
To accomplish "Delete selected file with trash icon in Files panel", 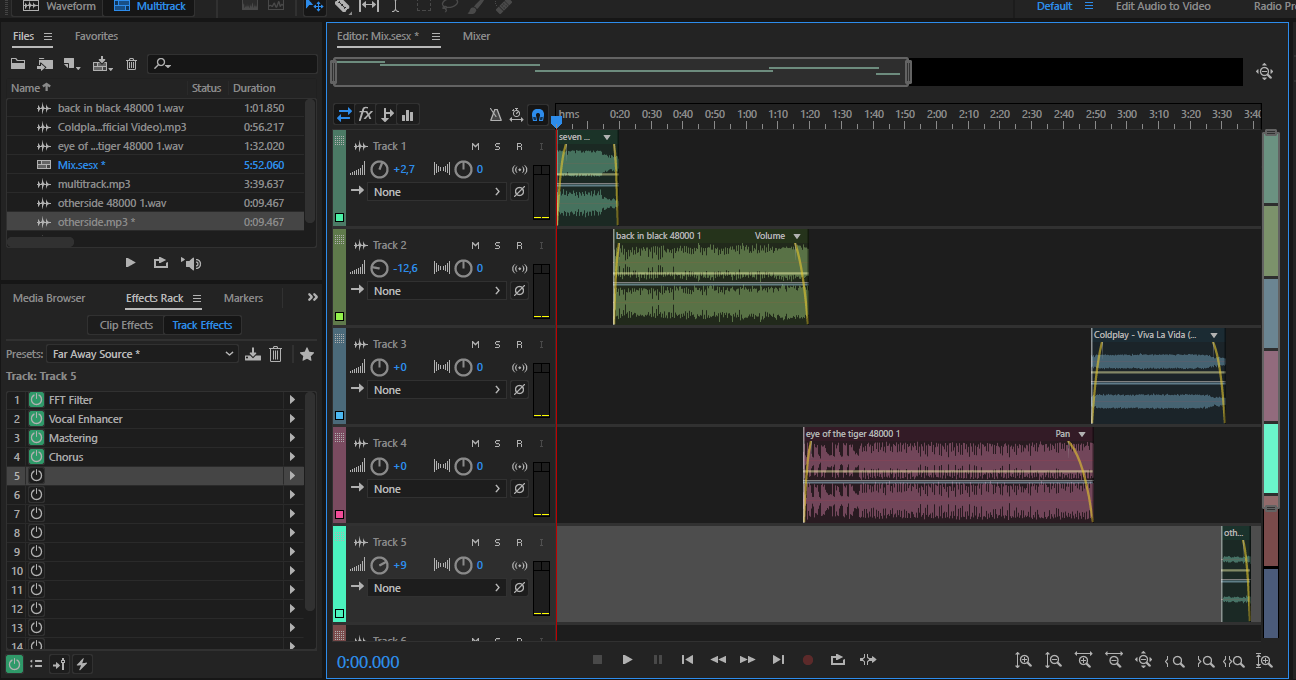I will [x=131, y=64].
